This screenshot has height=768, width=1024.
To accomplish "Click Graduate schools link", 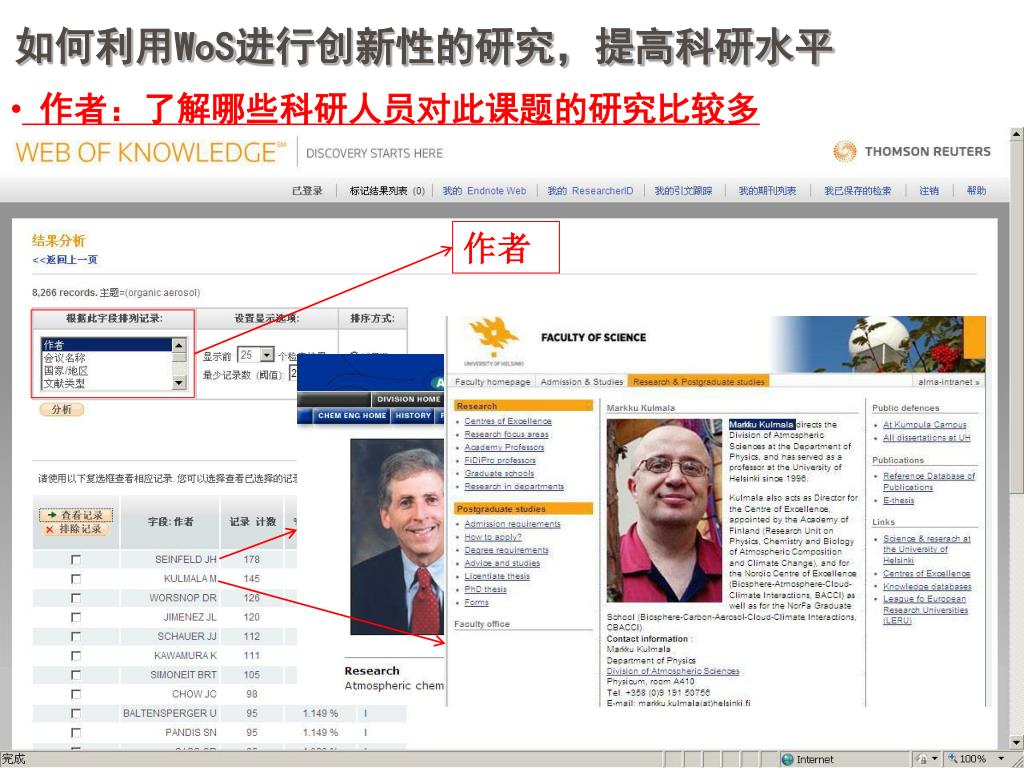I will tap(499, 473).
